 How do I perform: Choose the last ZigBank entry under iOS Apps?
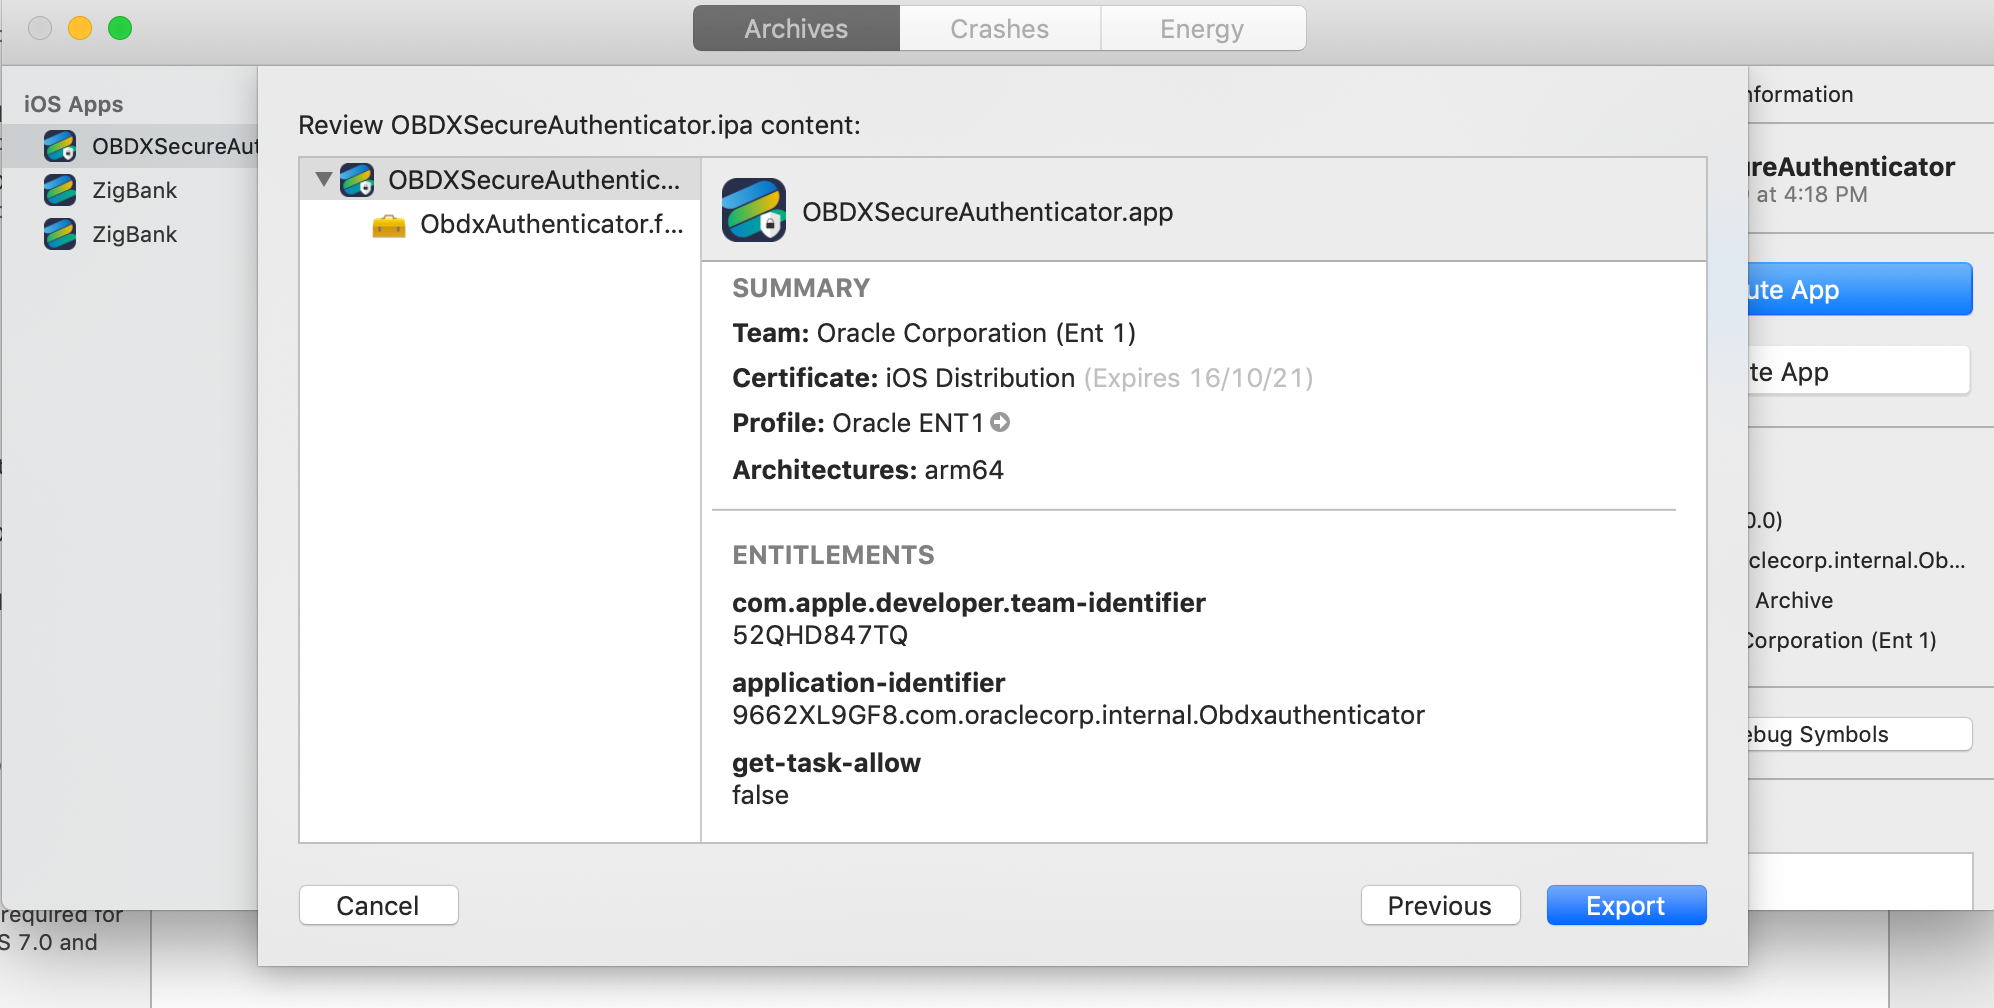134,234
